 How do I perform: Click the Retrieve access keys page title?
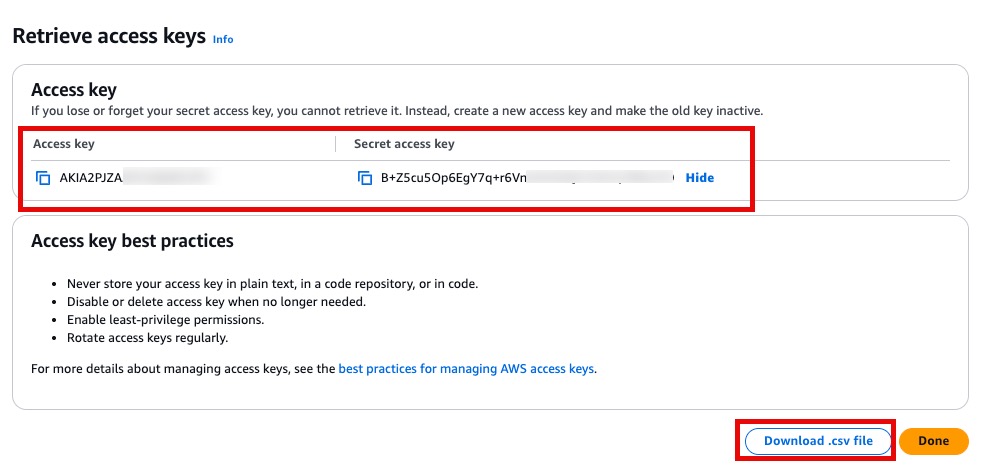click(x=109, y=36)
